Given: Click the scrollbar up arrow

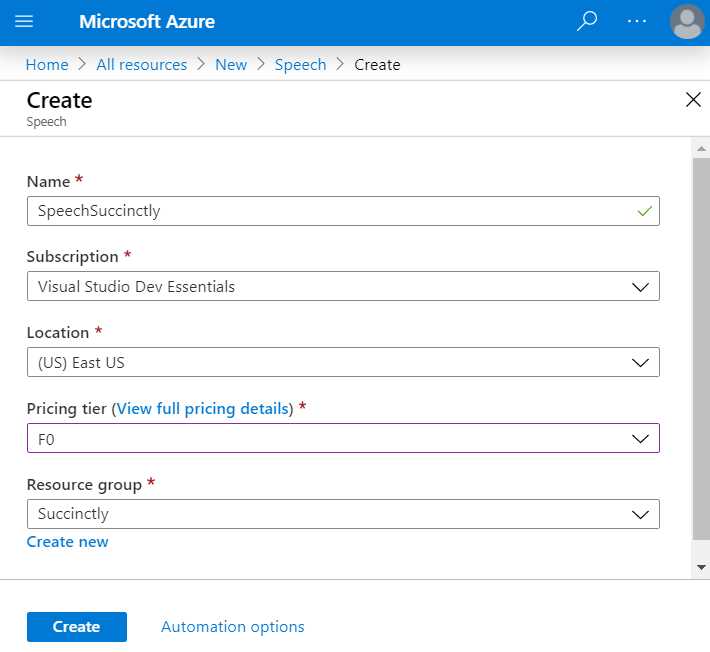Looking at the screenshot, I should tap(701, 149).
